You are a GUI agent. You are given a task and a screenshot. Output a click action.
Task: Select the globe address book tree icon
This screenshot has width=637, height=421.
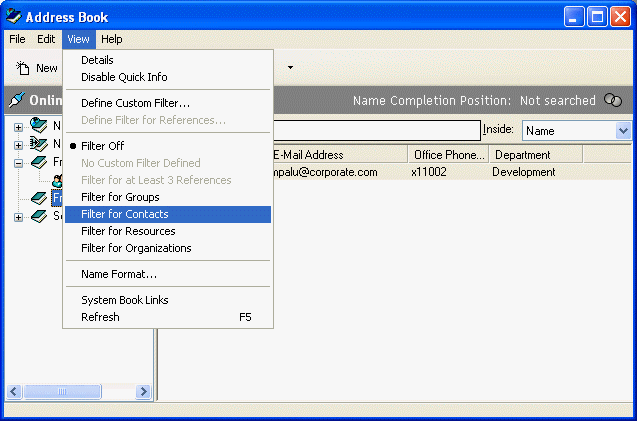[39, 126]
